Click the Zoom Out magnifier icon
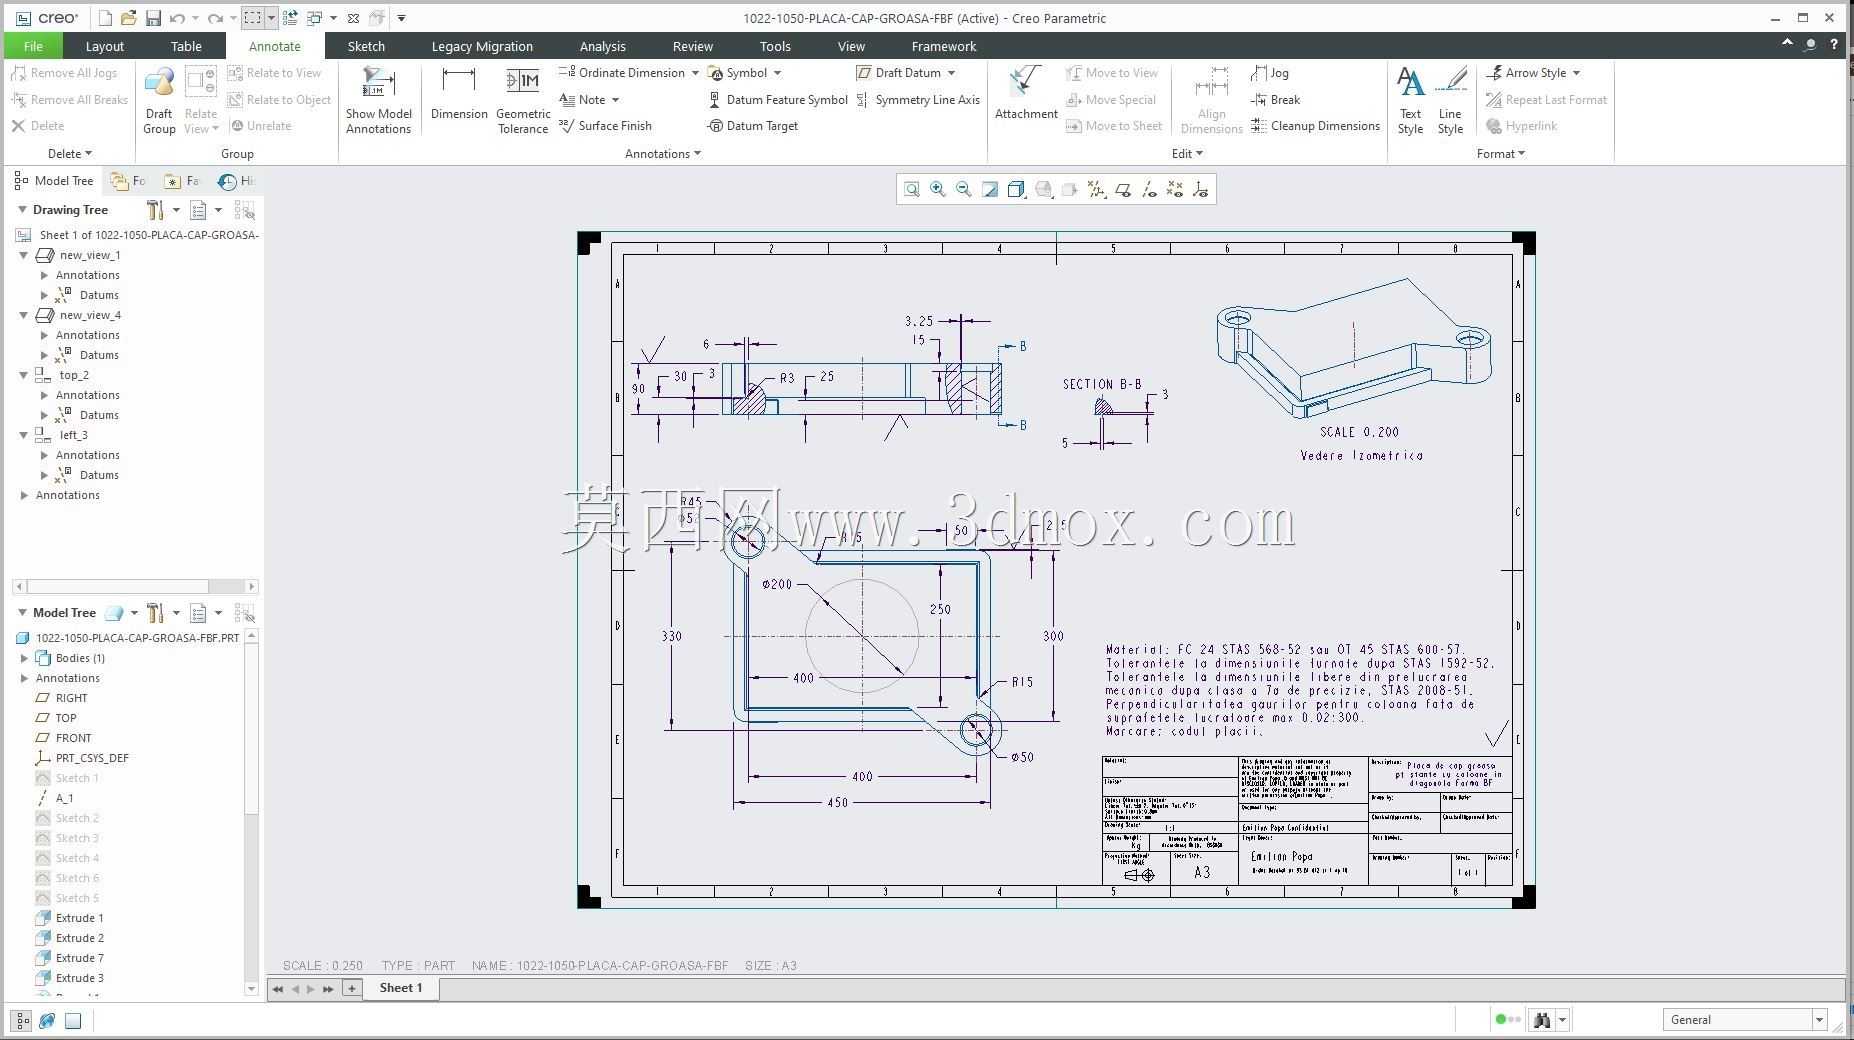 point(964,189)
